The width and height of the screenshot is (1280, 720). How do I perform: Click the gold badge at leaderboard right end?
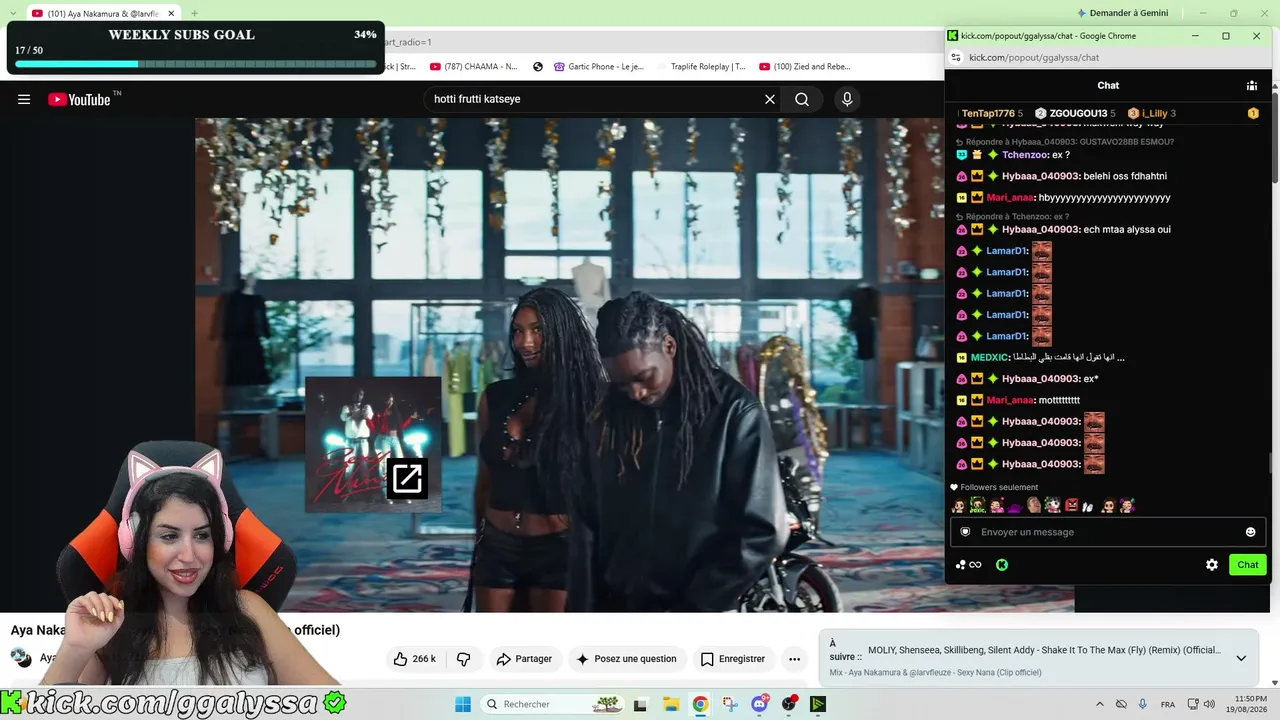click(x=1253, y=114)
